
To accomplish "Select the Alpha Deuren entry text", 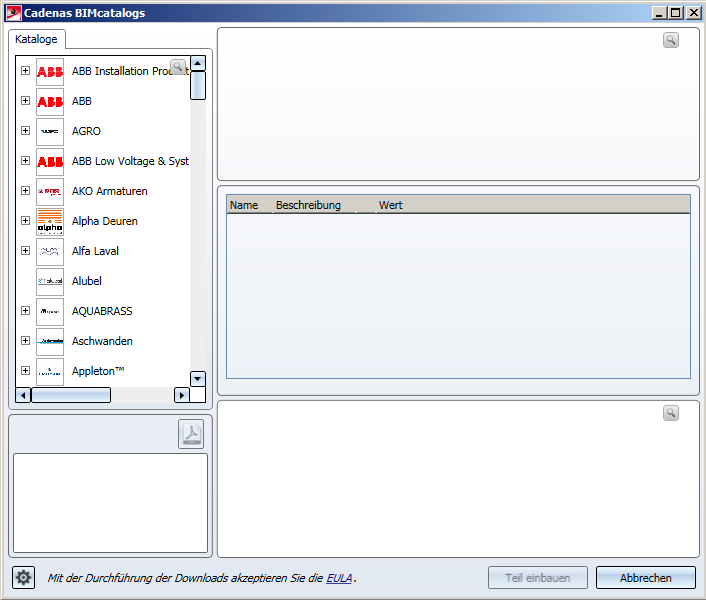I will (x=104, y=221).
